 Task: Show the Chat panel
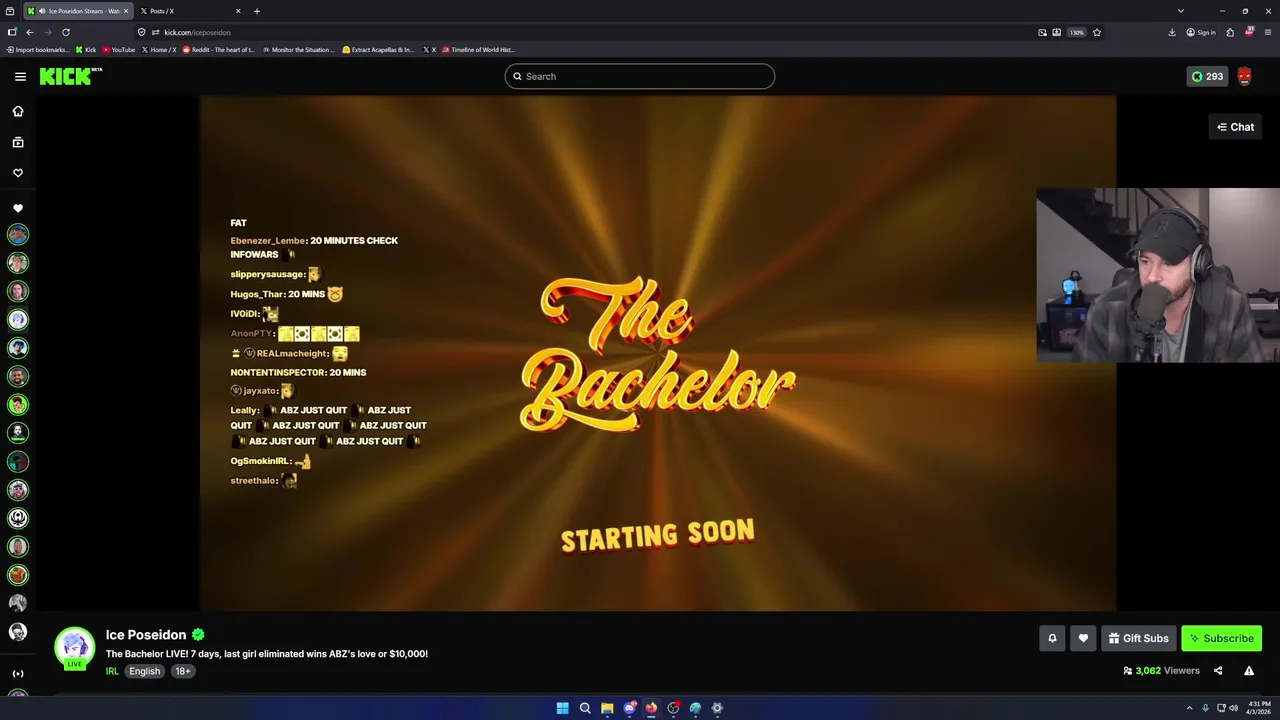pyautogui.click(x=1235, y=127)
